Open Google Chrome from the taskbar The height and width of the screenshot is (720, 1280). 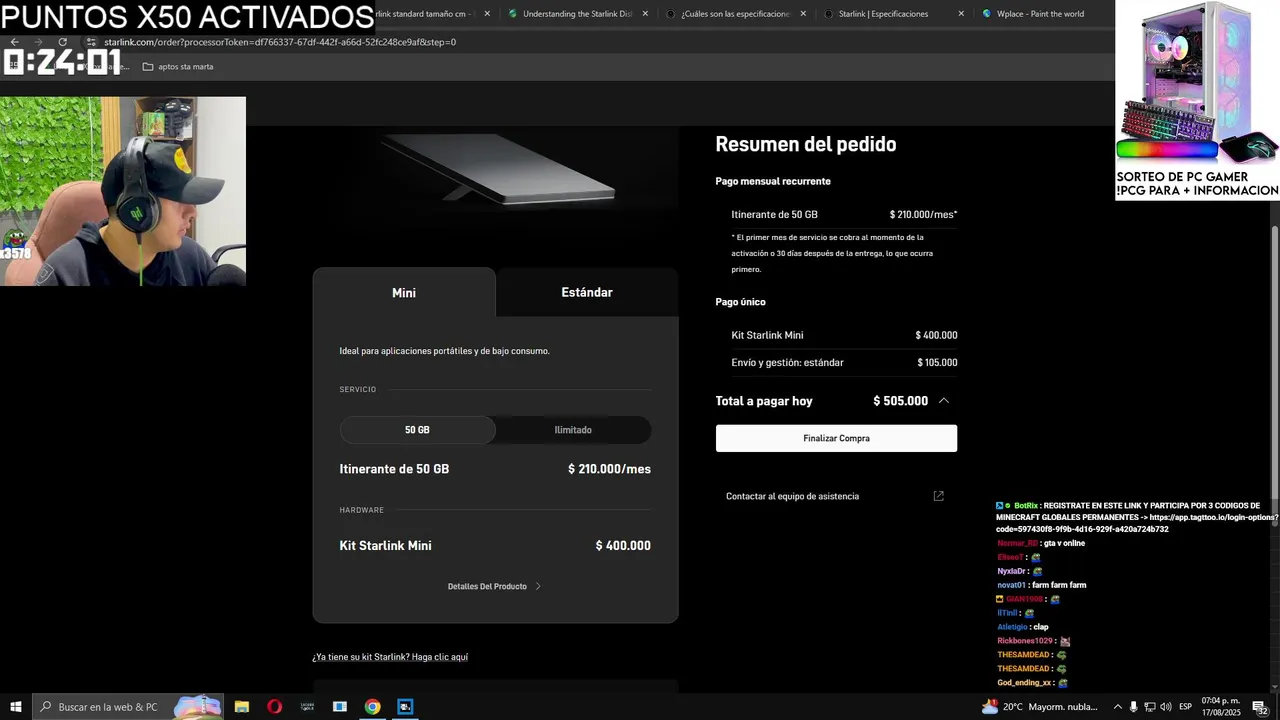[372, 707]
